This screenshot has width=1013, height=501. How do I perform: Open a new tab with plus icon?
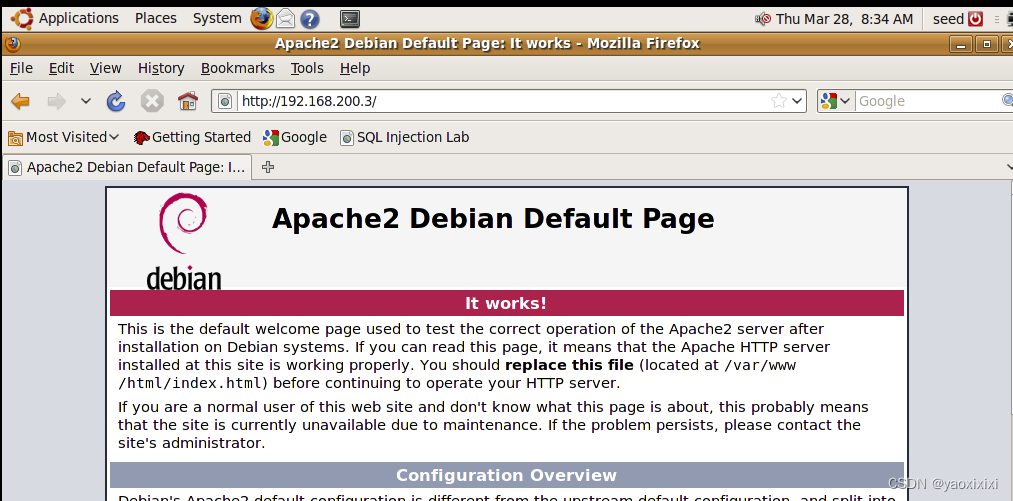[267, 167]
